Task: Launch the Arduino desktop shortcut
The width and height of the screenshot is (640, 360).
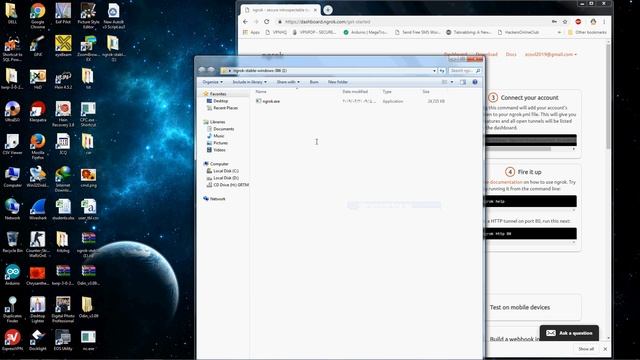Action: [12, 275]
